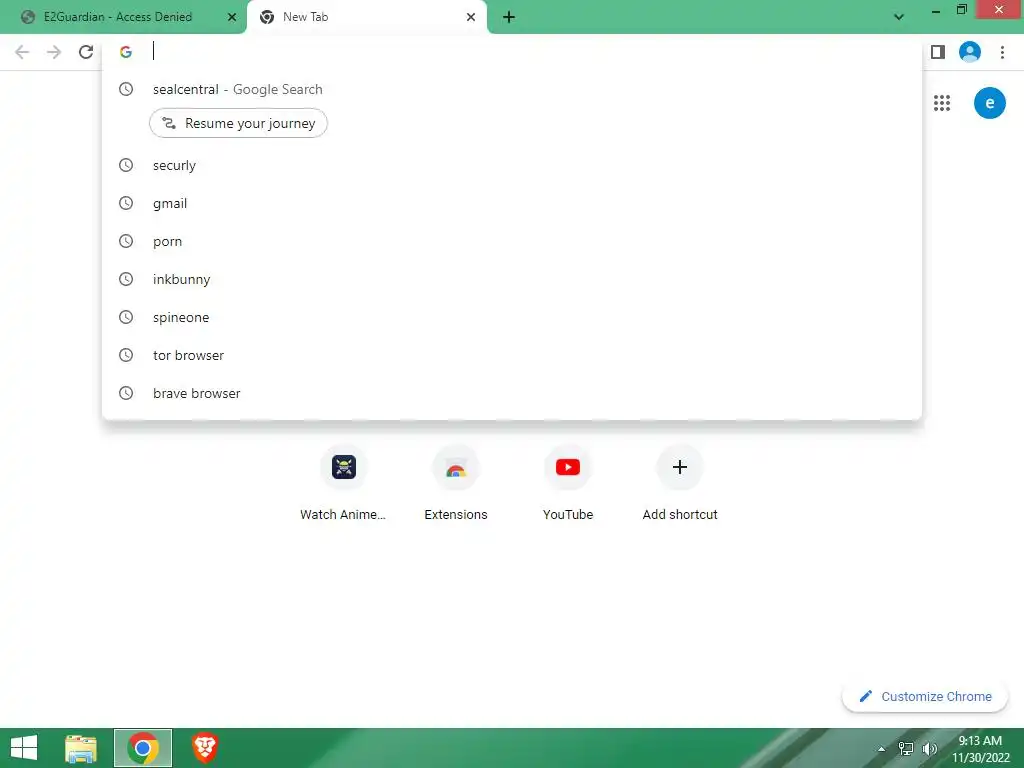Pick the brave browser suggestion
Viewport: 1024px width, 768px height.
pos(512,393)
